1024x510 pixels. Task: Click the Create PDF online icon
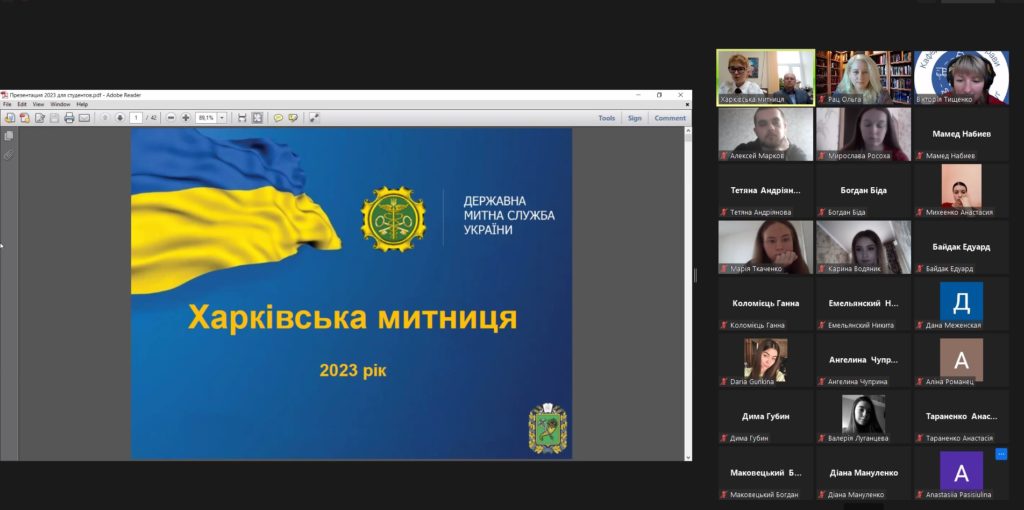25,118
